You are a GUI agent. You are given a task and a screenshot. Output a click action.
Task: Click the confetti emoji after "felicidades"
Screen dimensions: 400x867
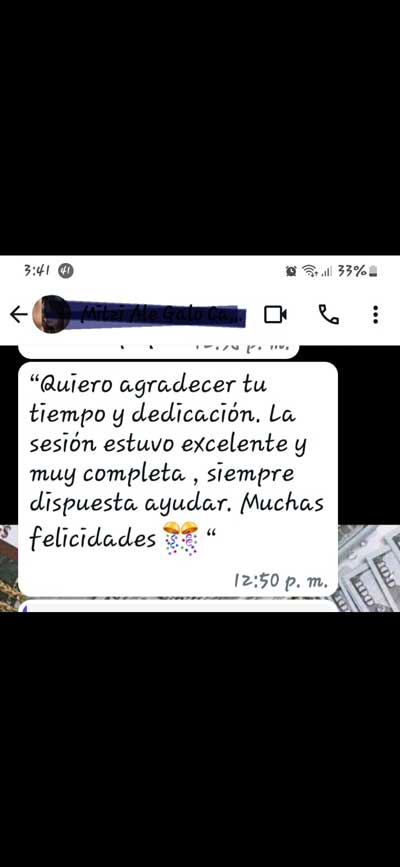pyautogui.click(x=180, y=538)
